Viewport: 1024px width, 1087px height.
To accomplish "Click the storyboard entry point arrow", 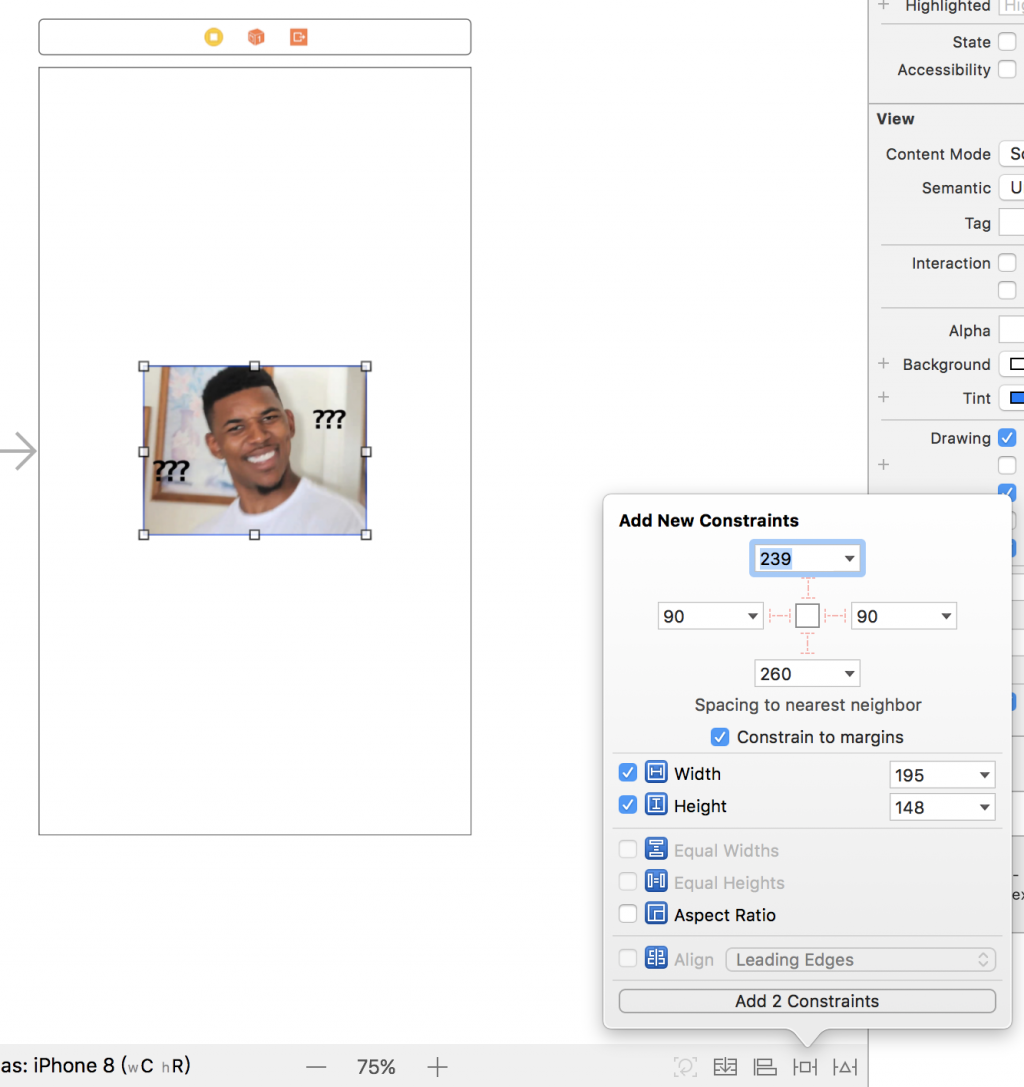I will [x=19, y=451].
